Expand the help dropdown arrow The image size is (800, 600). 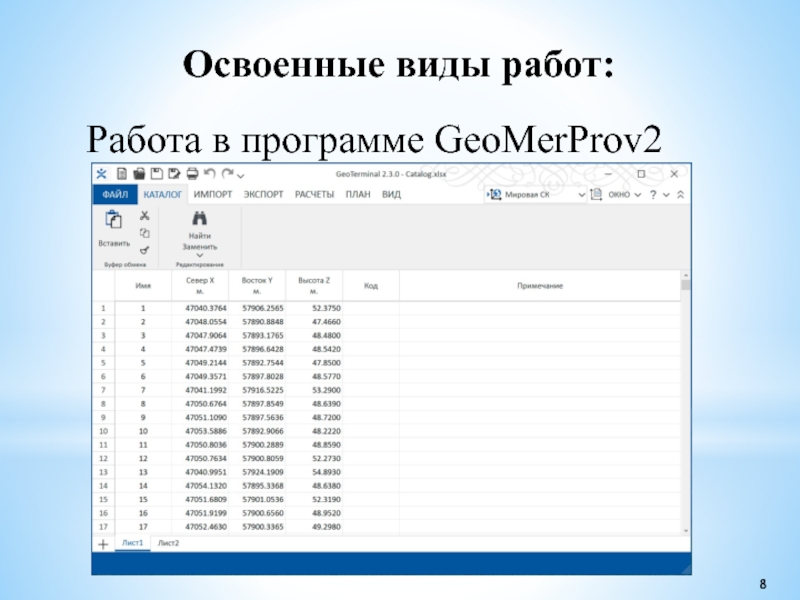[x=666, y=195]
